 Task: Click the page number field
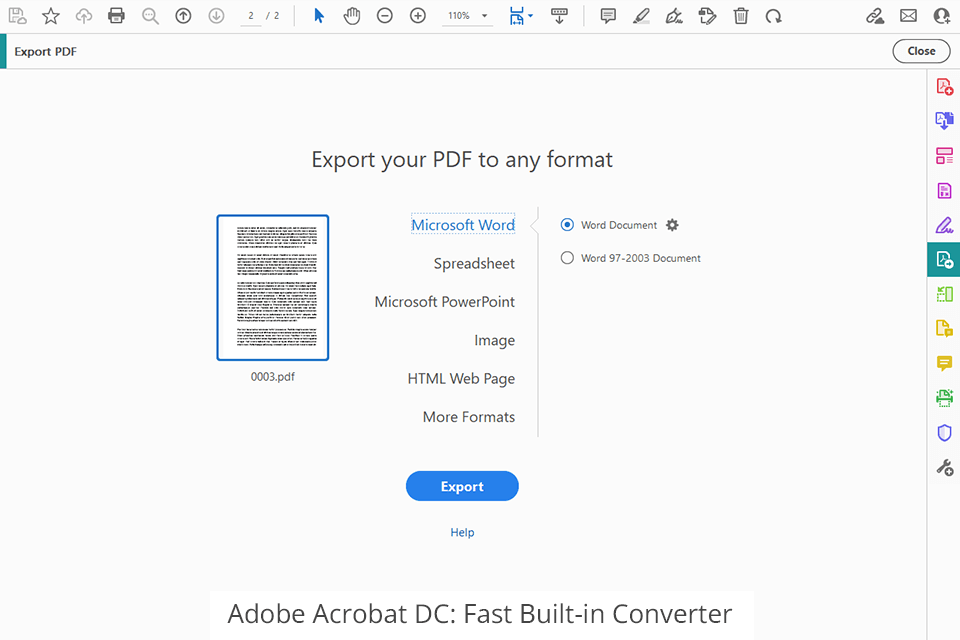pyautogui.click(x=251, y=16)
